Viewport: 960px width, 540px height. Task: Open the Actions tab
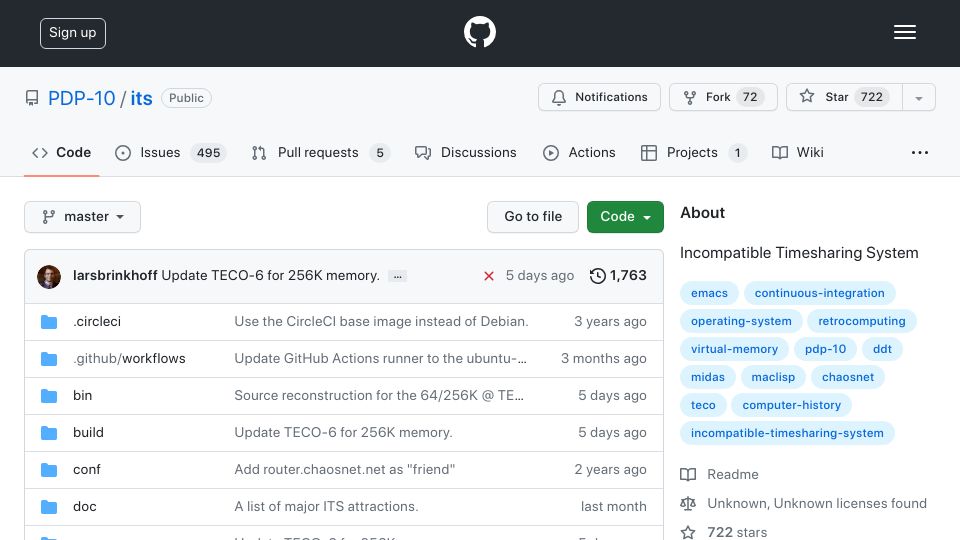click(x=579, y=152)
